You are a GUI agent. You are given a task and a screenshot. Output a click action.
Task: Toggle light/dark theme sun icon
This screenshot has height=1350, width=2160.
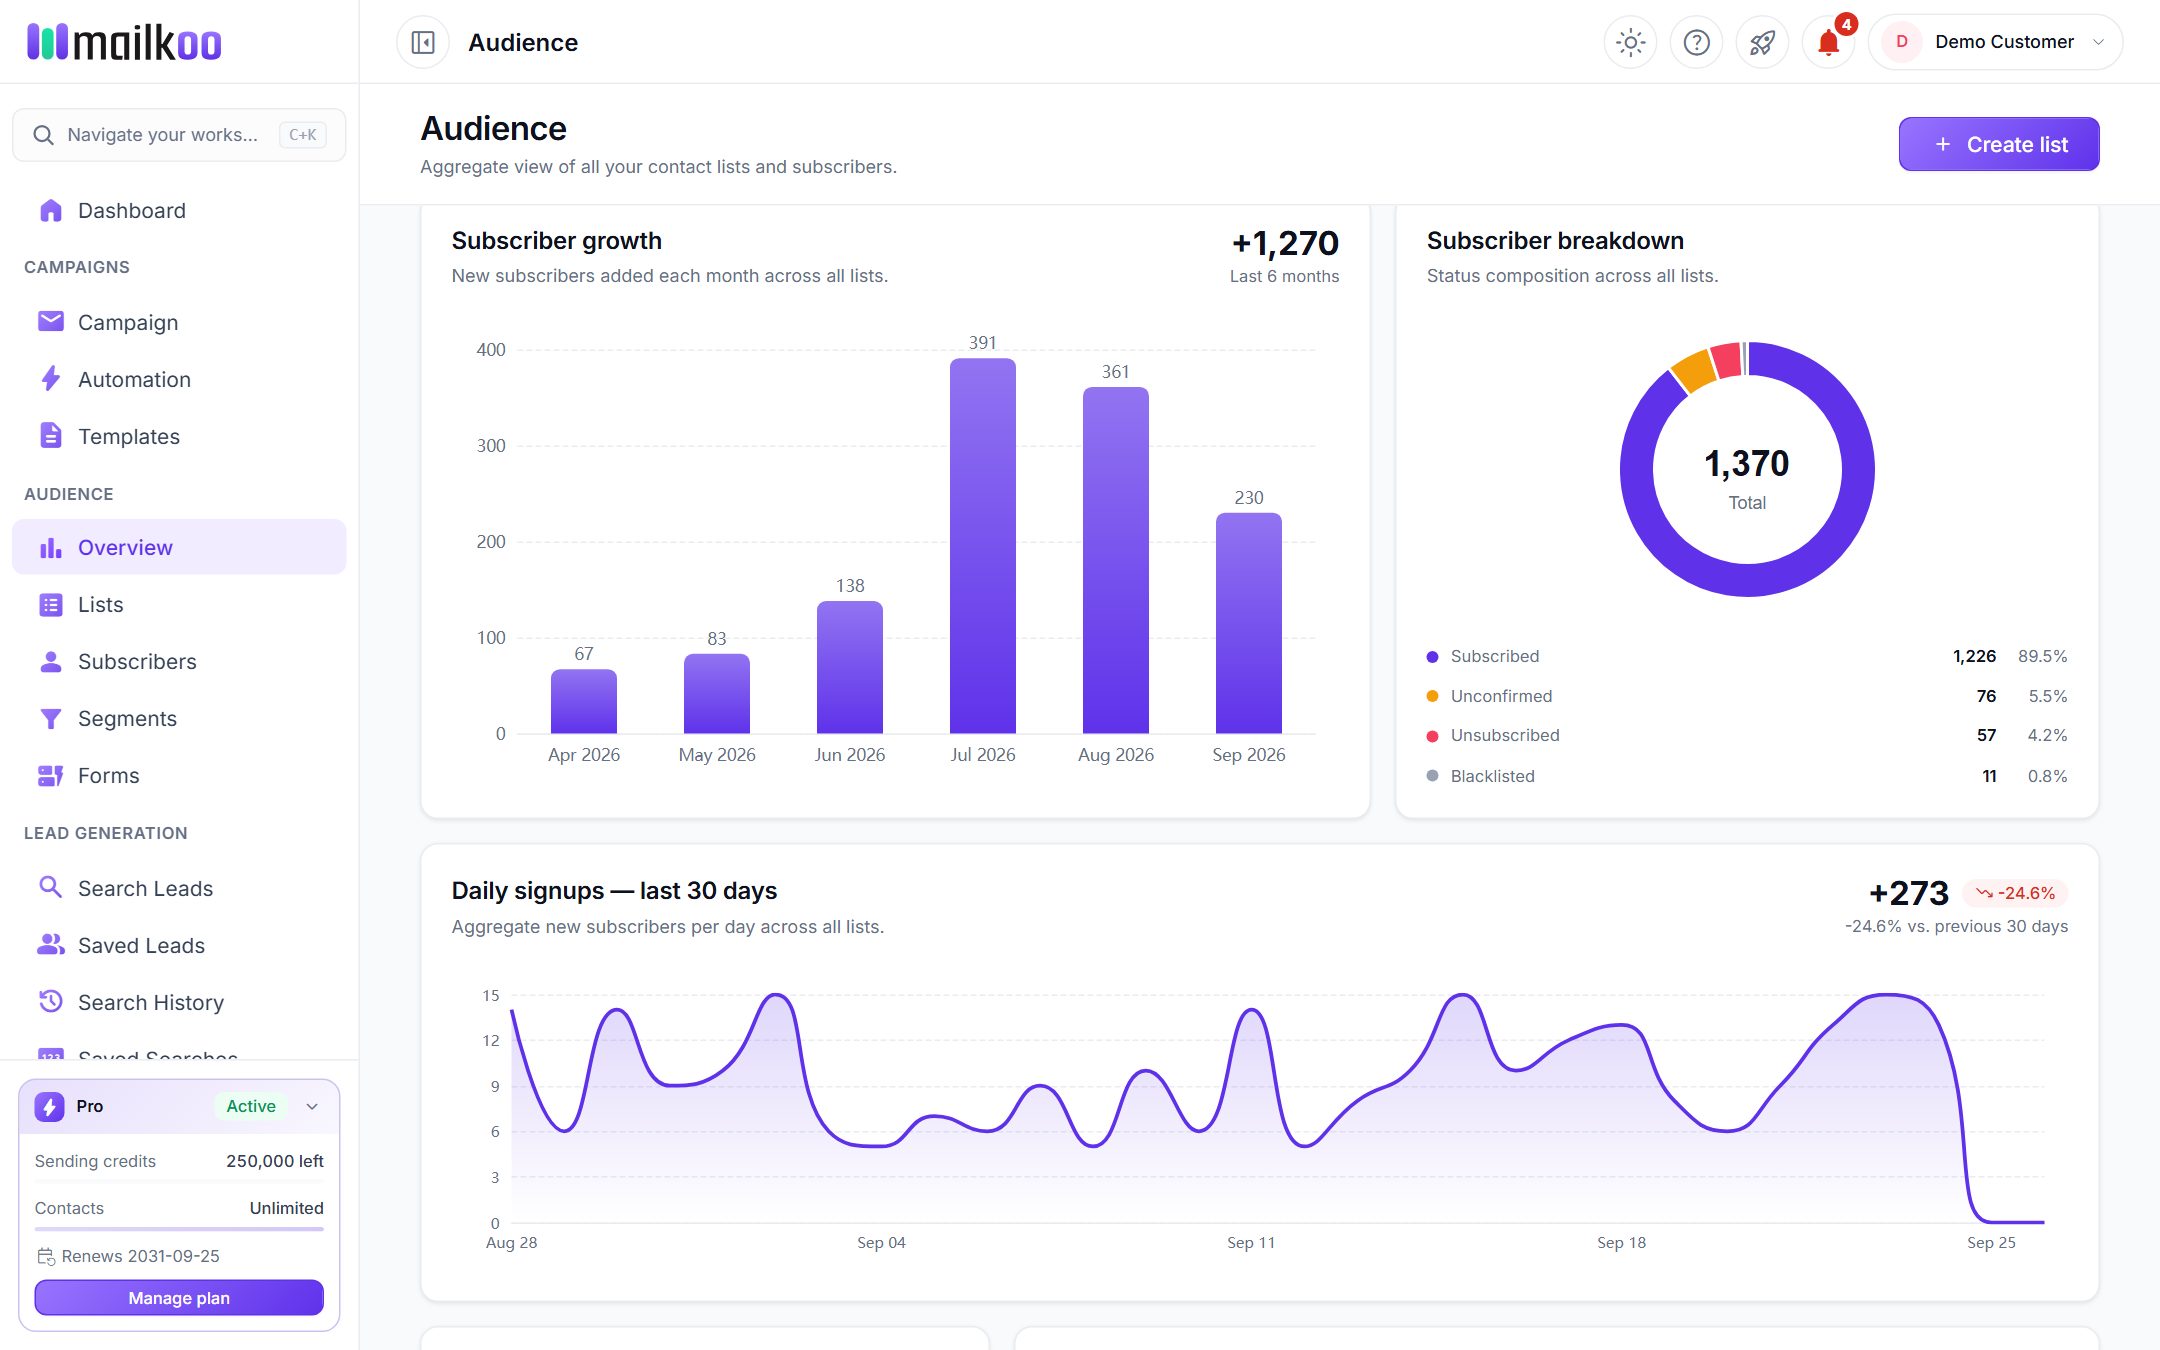[1630, 43]
